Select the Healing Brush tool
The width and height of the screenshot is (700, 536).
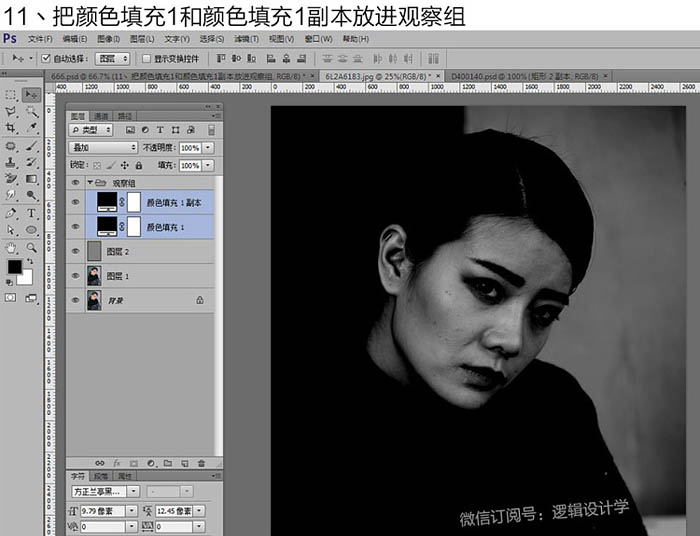[x=11, y=146]
